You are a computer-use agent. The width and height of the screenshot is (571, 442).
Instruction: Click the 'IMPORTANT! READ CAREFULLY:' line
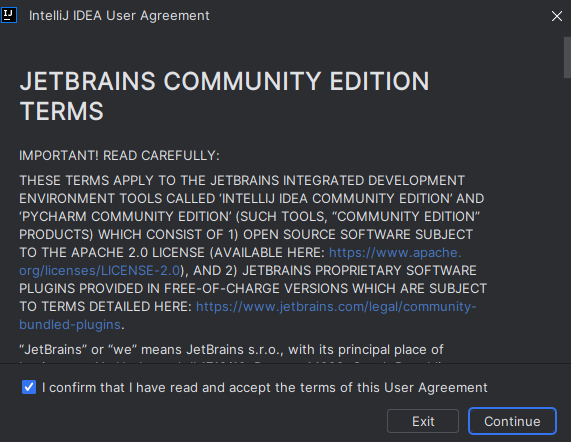click(119, 155)
